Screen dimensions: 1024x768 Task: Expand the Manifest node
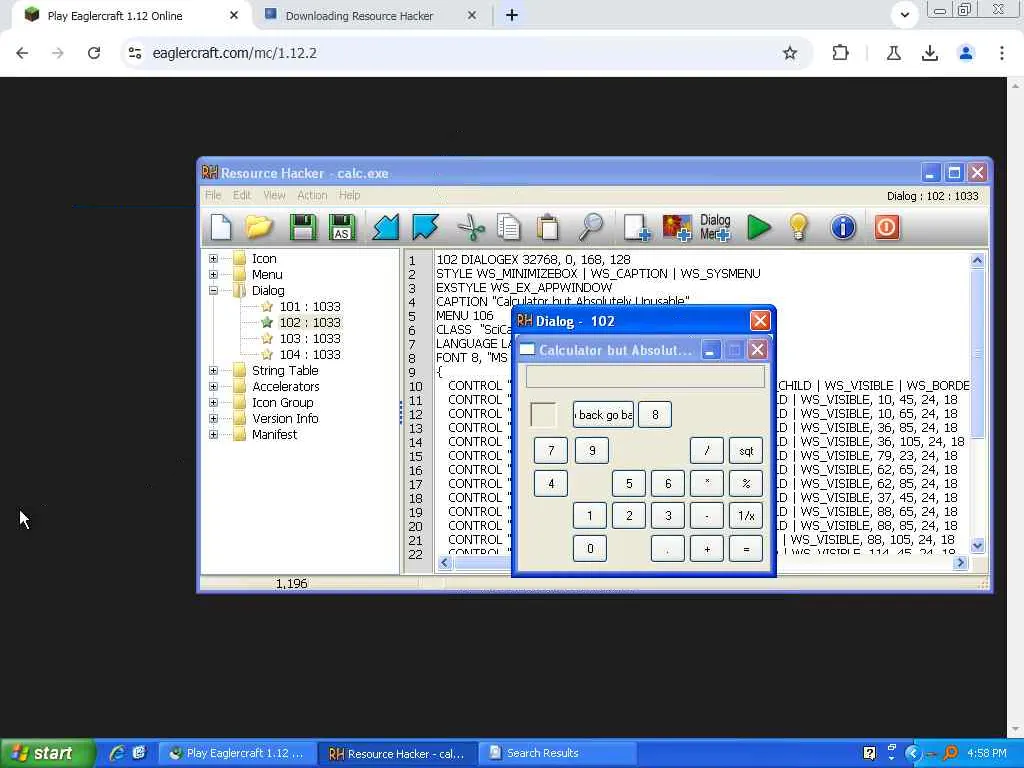pos(213,434)
